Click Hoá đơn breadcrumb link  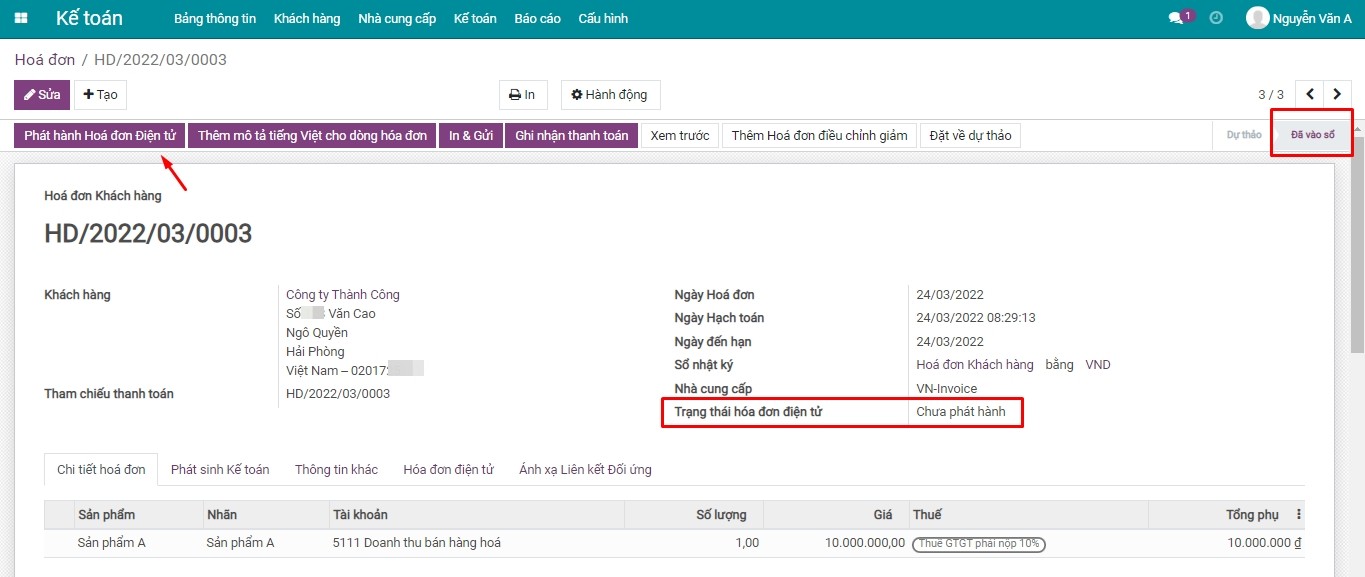[45, 60]
